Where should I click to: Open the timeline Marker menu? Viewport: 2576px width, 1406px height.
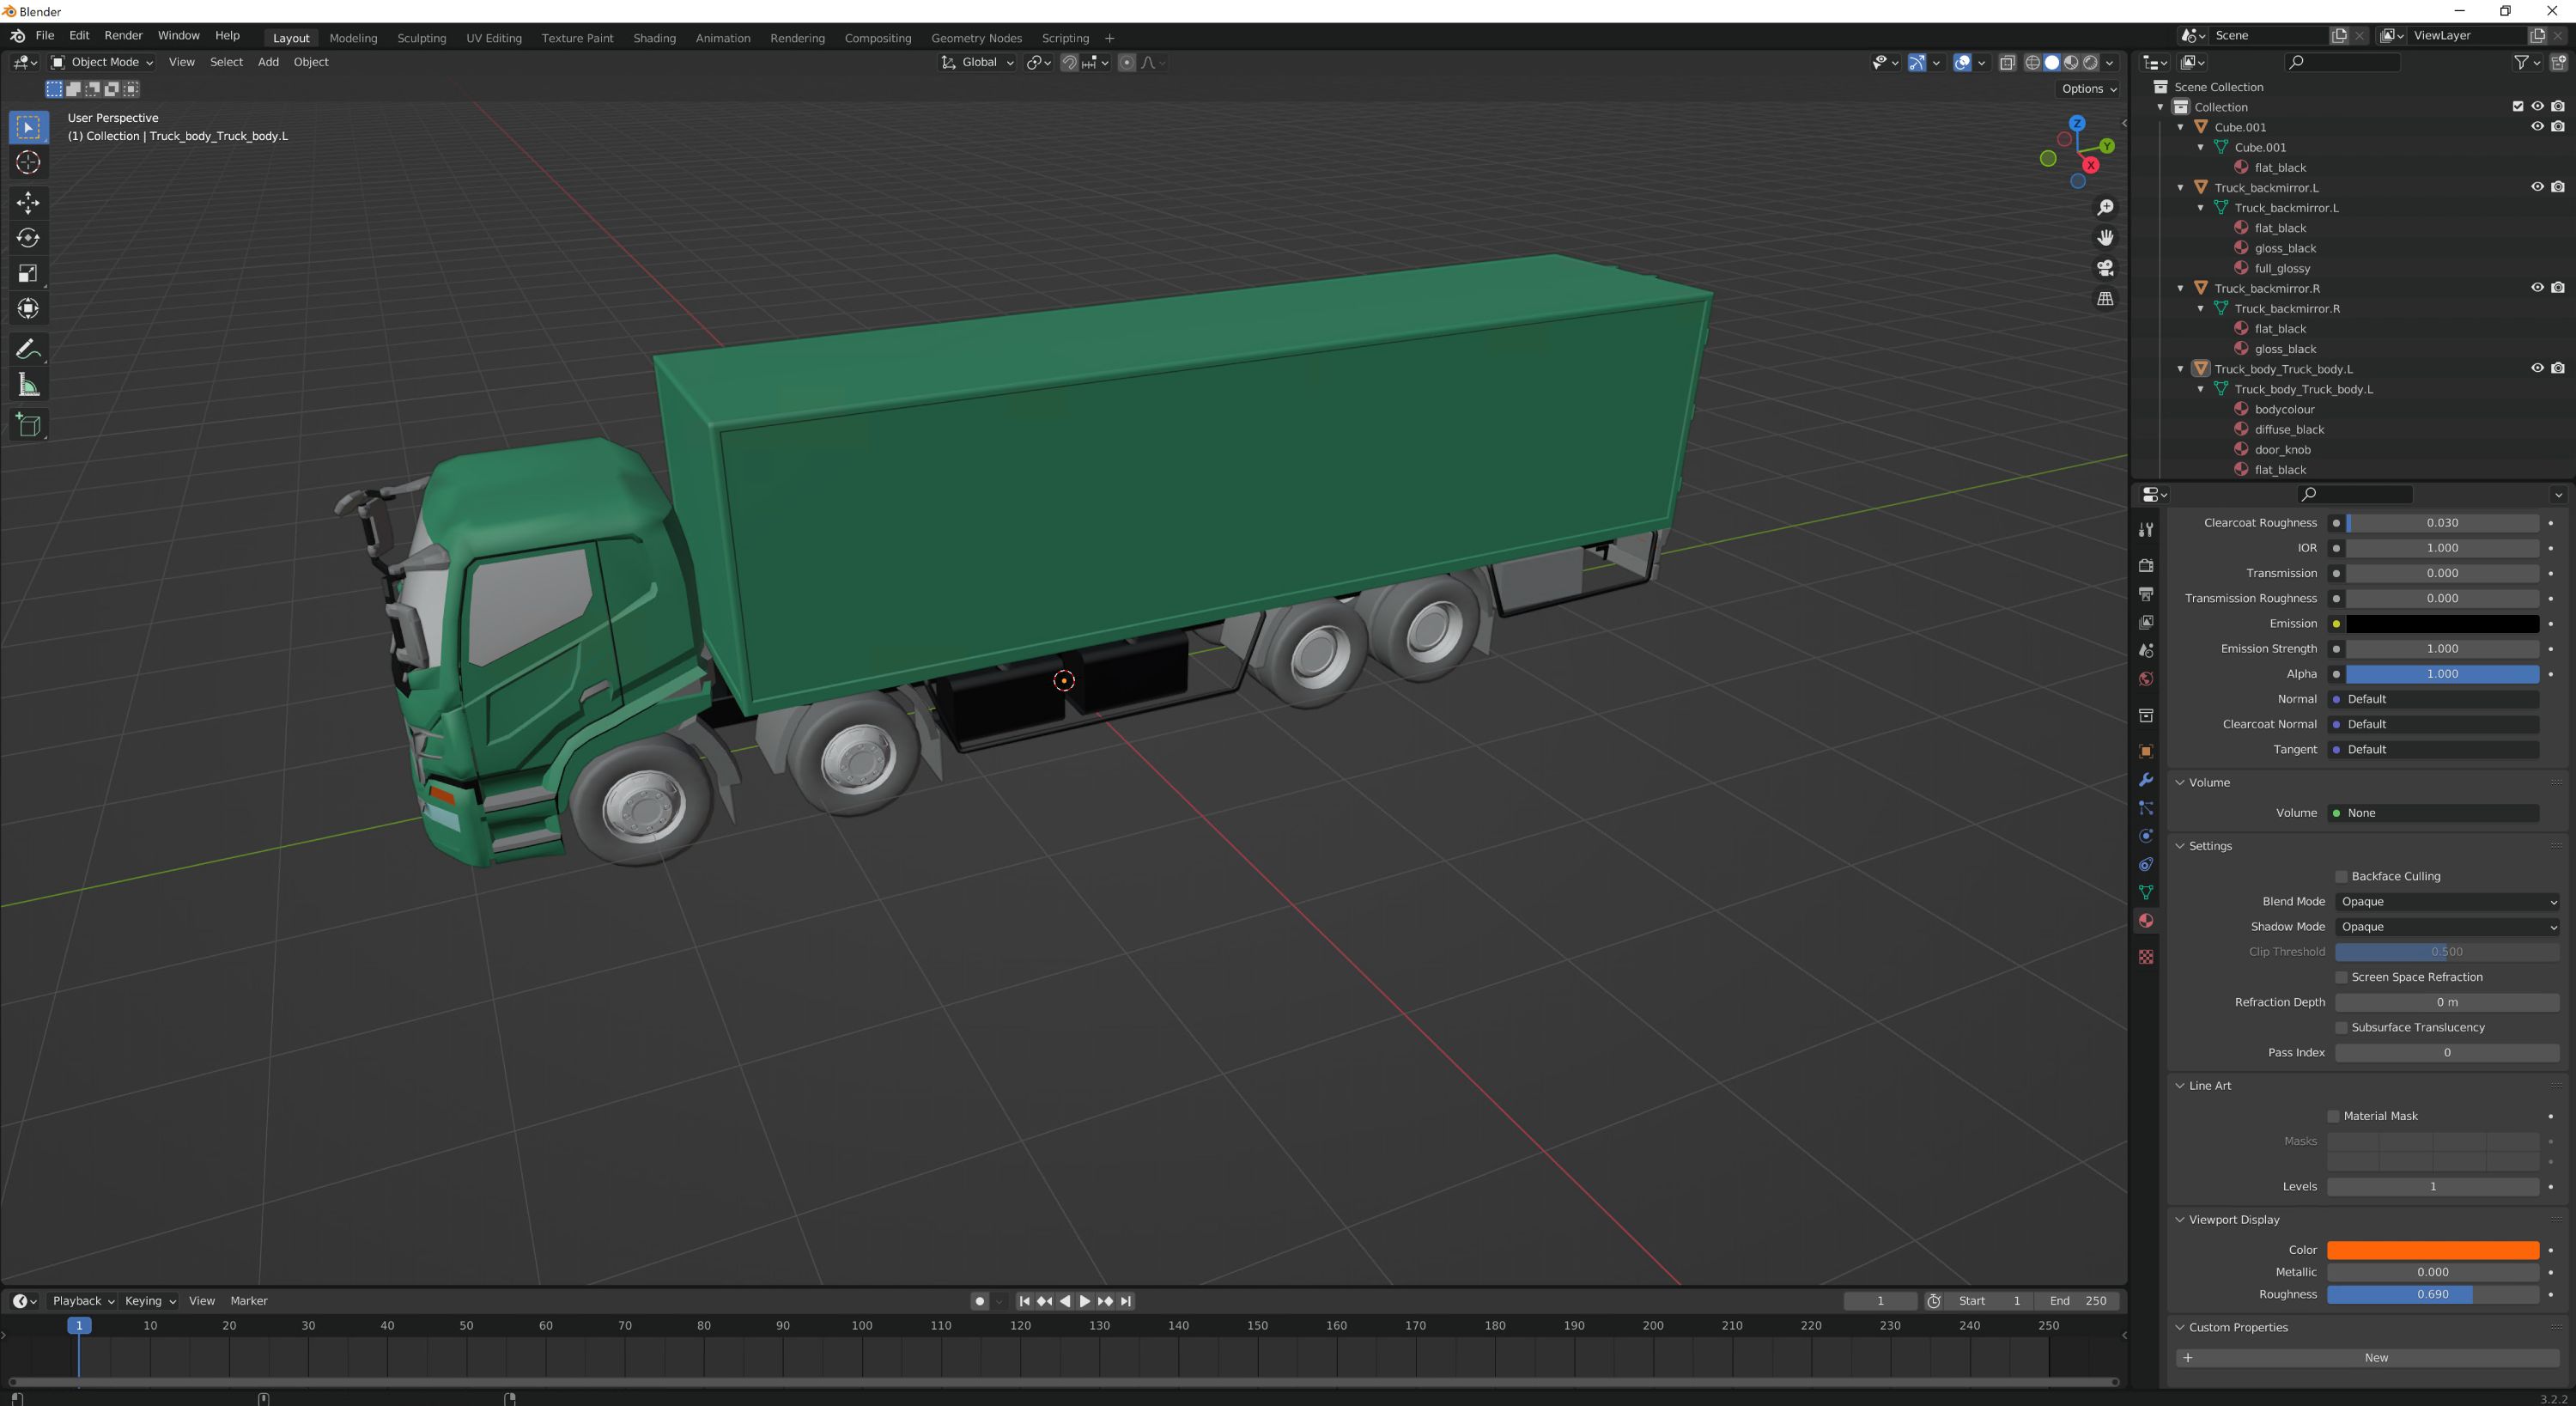(249, 1301)
